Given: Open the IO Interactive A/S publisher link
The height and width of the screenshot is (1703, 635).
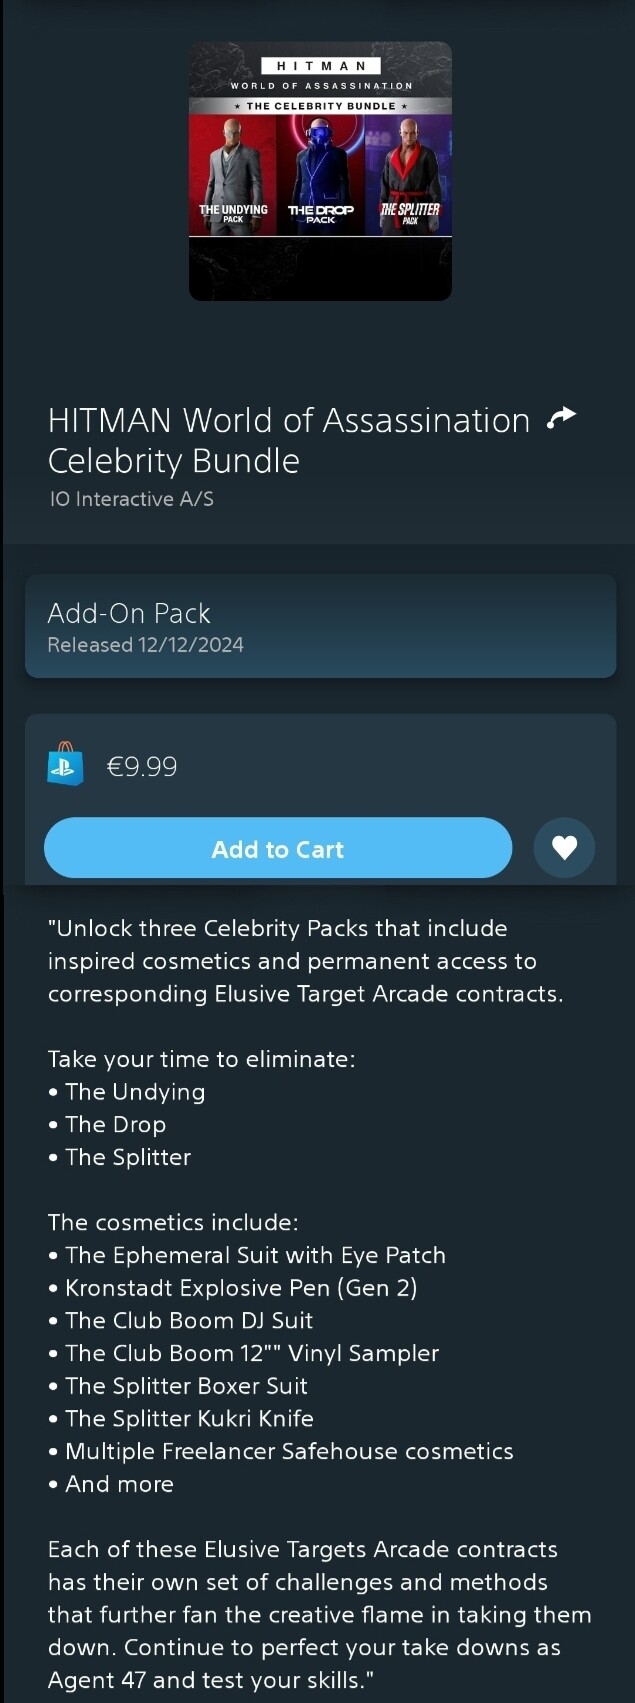Looking at the screenshot, I should (x=131, y=499).
